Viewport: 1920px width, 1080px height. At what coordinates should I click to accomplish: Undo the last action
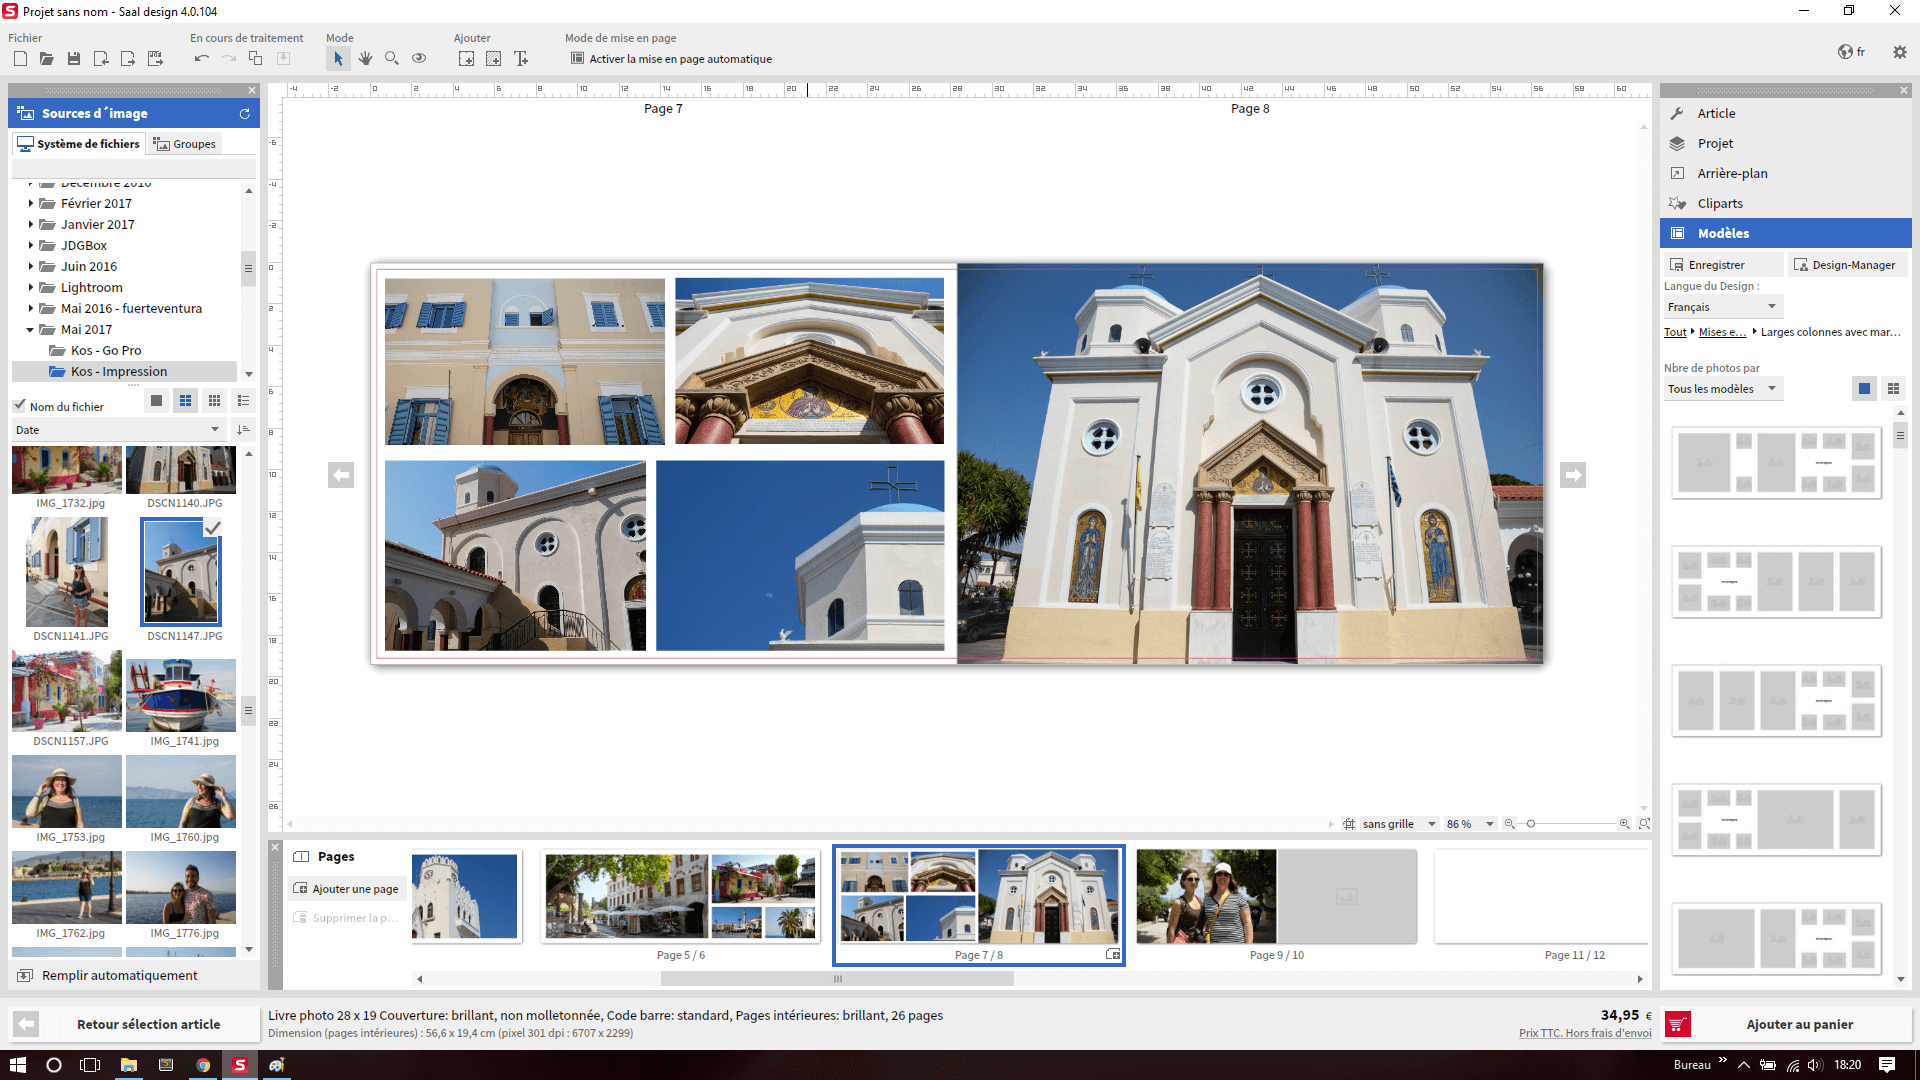point(201,58)
